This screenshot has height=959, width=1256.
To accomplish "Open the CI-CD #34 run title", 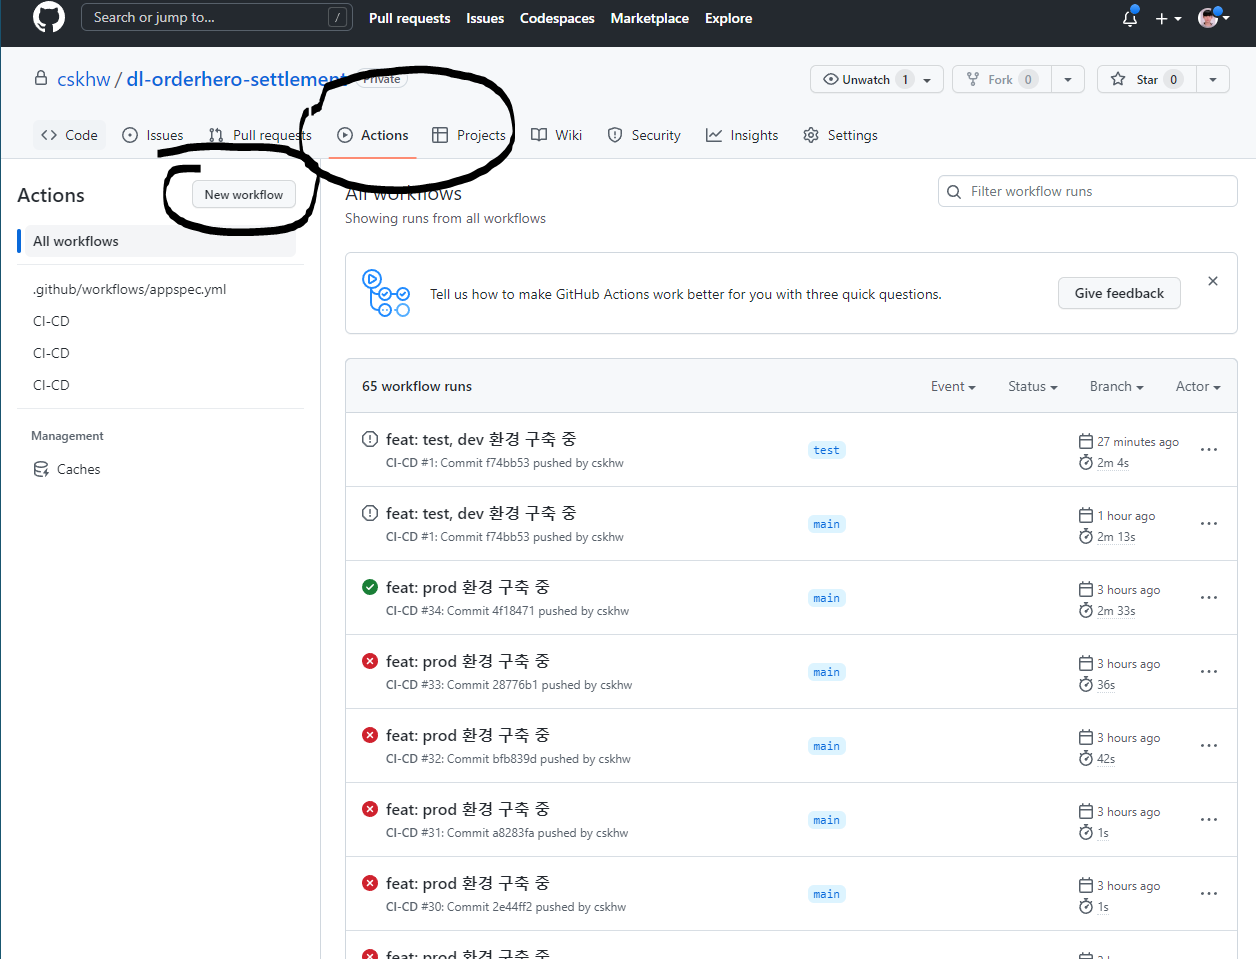I will [x=468, y=587].
